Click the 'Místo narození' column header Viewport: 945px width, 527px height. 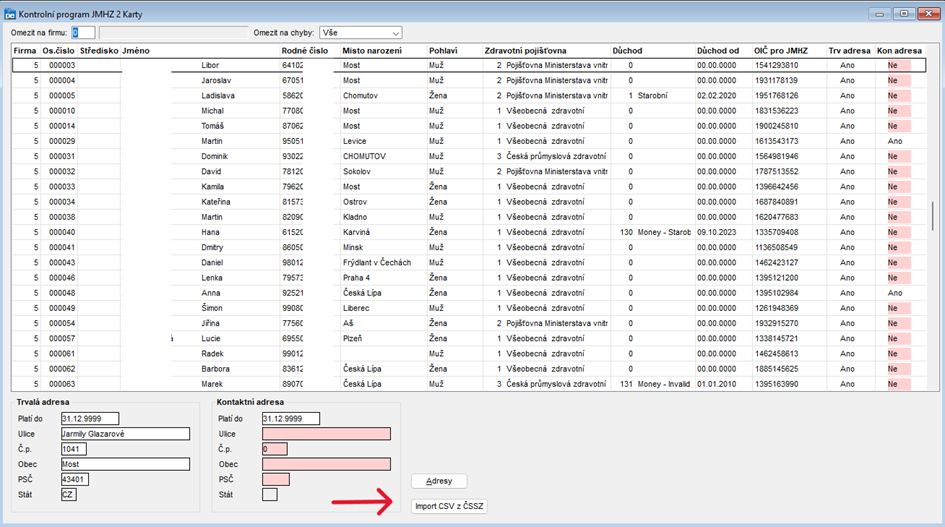click(372, 50)
